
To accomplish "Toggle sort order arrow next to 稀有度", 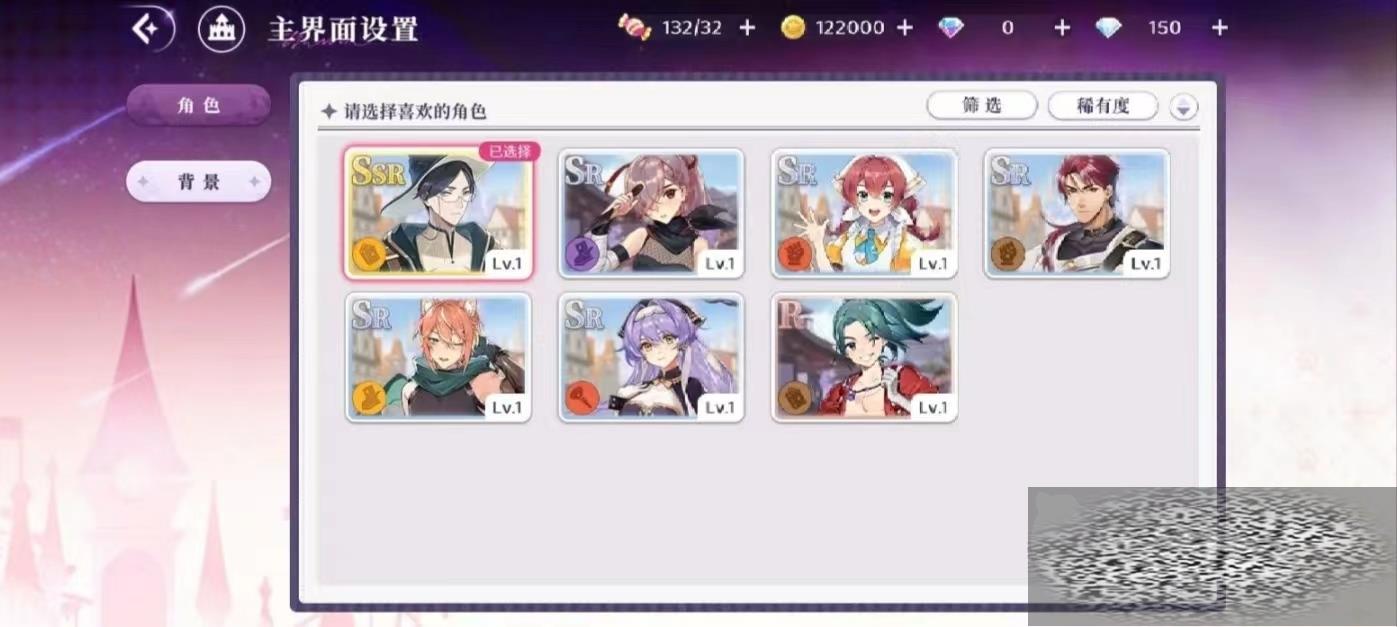I will (x=1184, y=107).
